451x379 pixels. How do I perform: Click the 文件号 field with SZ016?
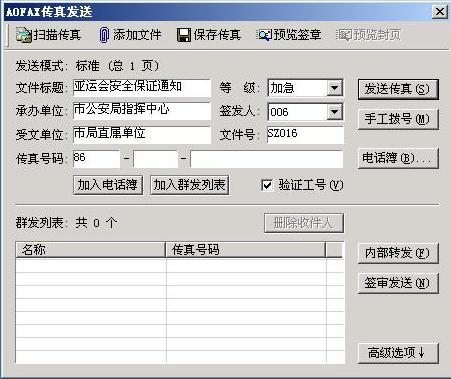click(x=305, y=135)
